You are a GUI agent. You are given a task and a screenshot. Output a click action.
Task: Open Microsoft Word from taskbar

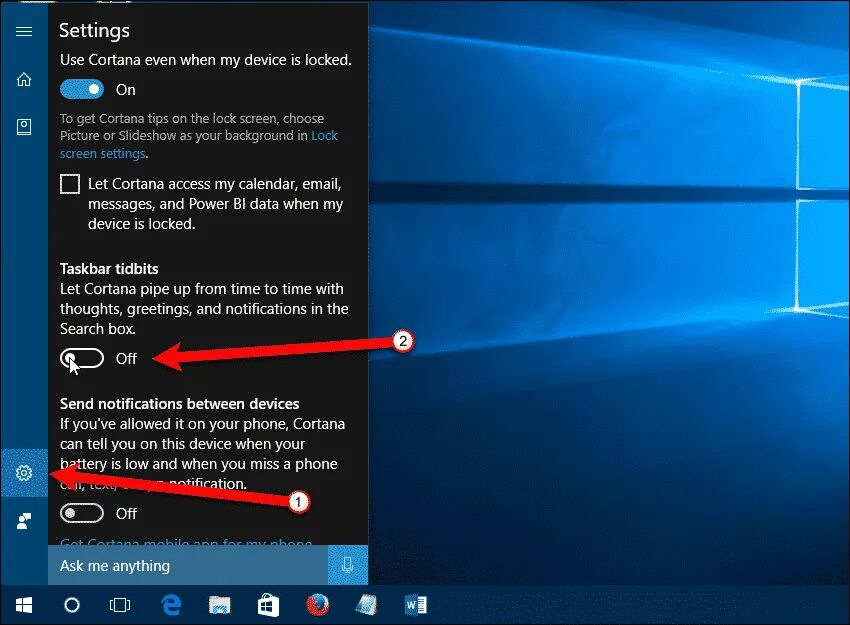(416, 605)
